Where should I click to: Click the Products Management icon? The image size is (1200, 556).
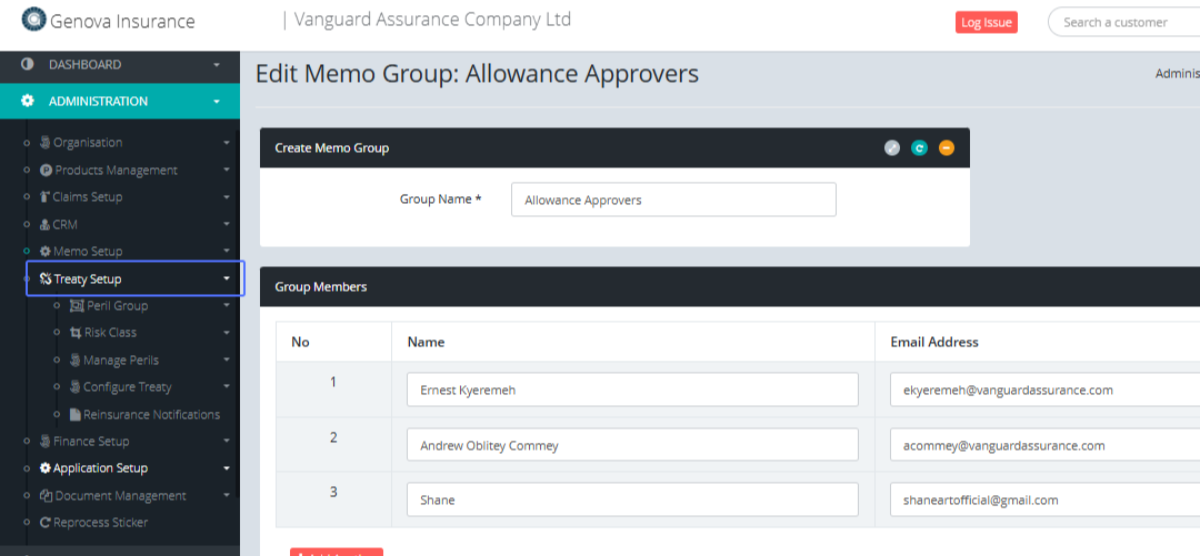pyautogui.click(x=46, y=171)
